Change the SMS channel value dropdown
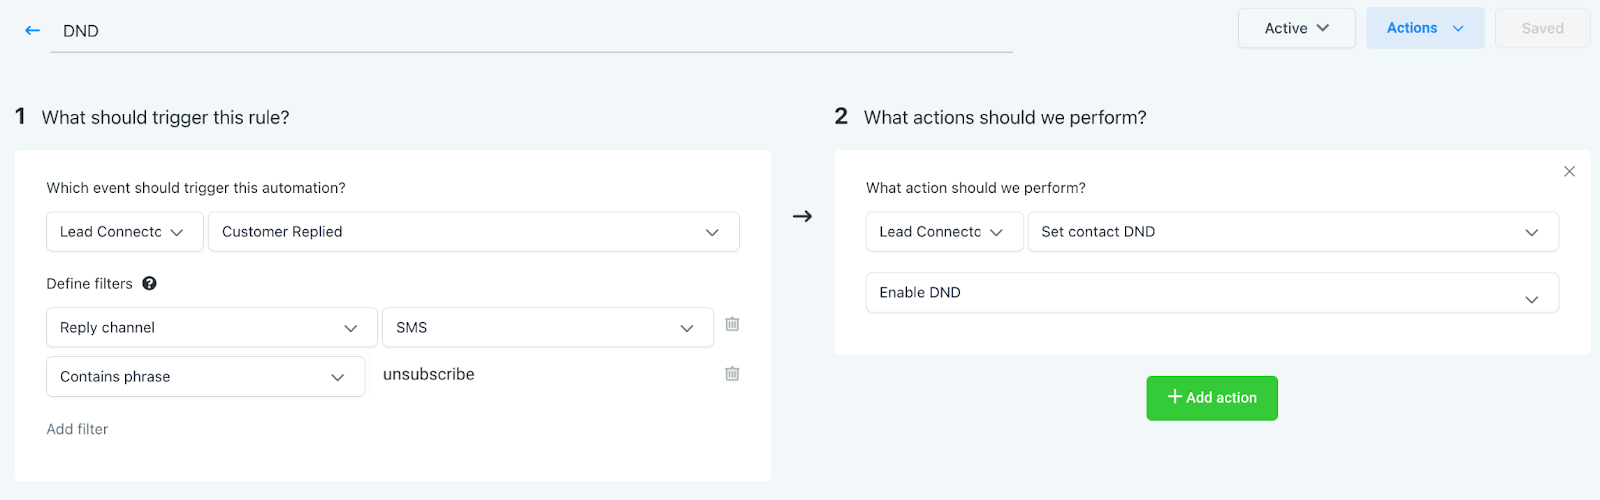The height and width of the screenshot is (500, 1600). pos(547,328)
